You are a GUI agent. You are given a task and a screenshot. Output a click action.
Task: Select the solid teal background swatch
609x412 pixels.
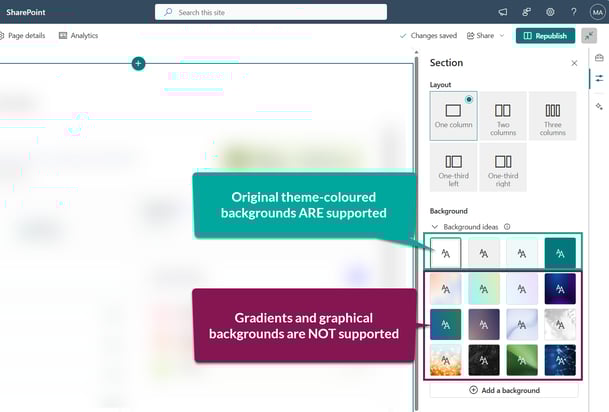(560, 254)
